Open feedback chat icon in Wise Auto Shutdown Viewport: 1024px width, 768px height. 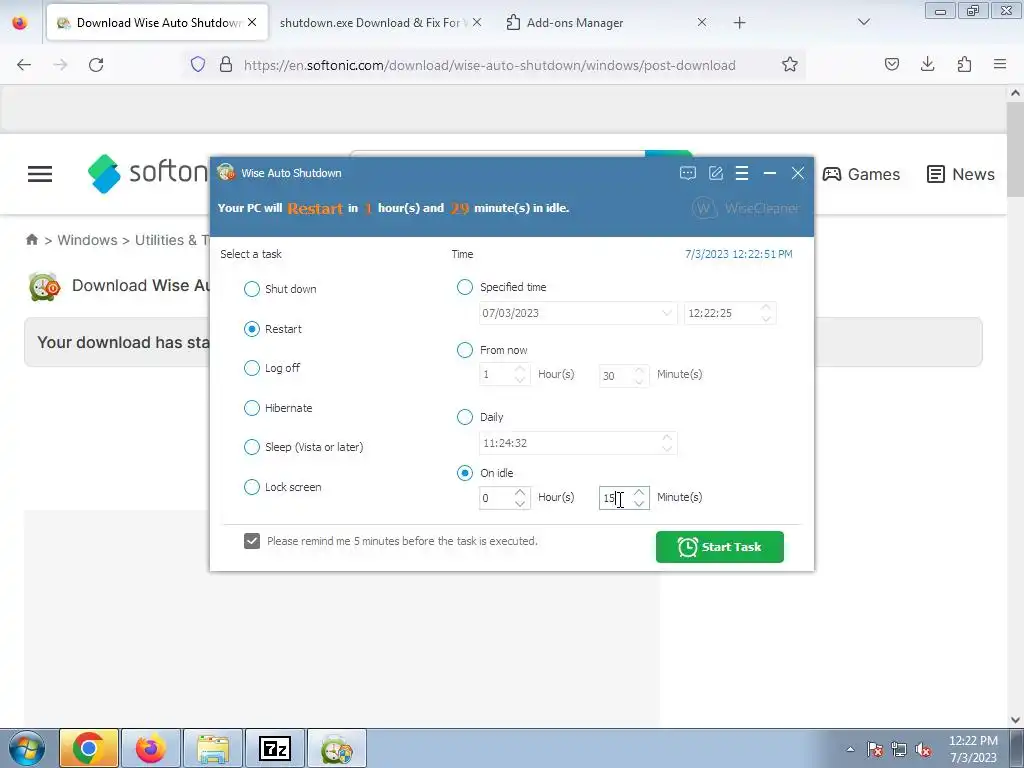[x=688, y=173]
